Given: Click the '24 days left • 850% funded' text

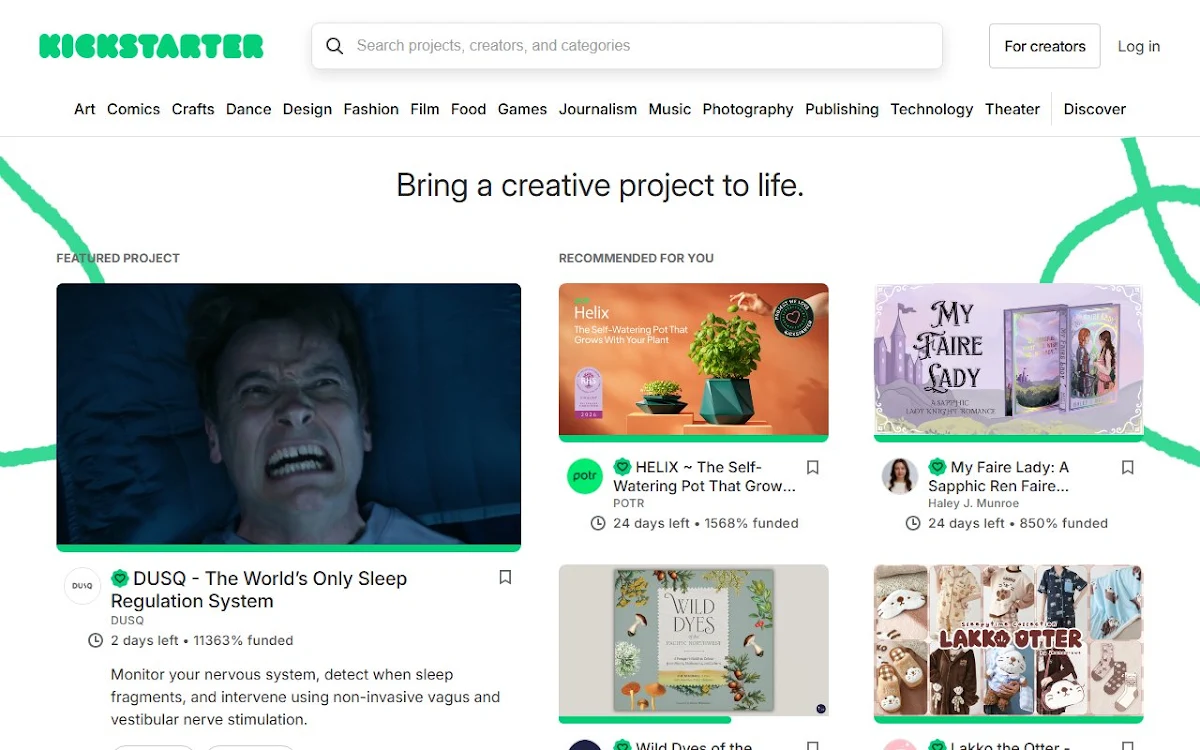Looking at the screenshot, I should pyautogui.click(x=1018, y=523).
